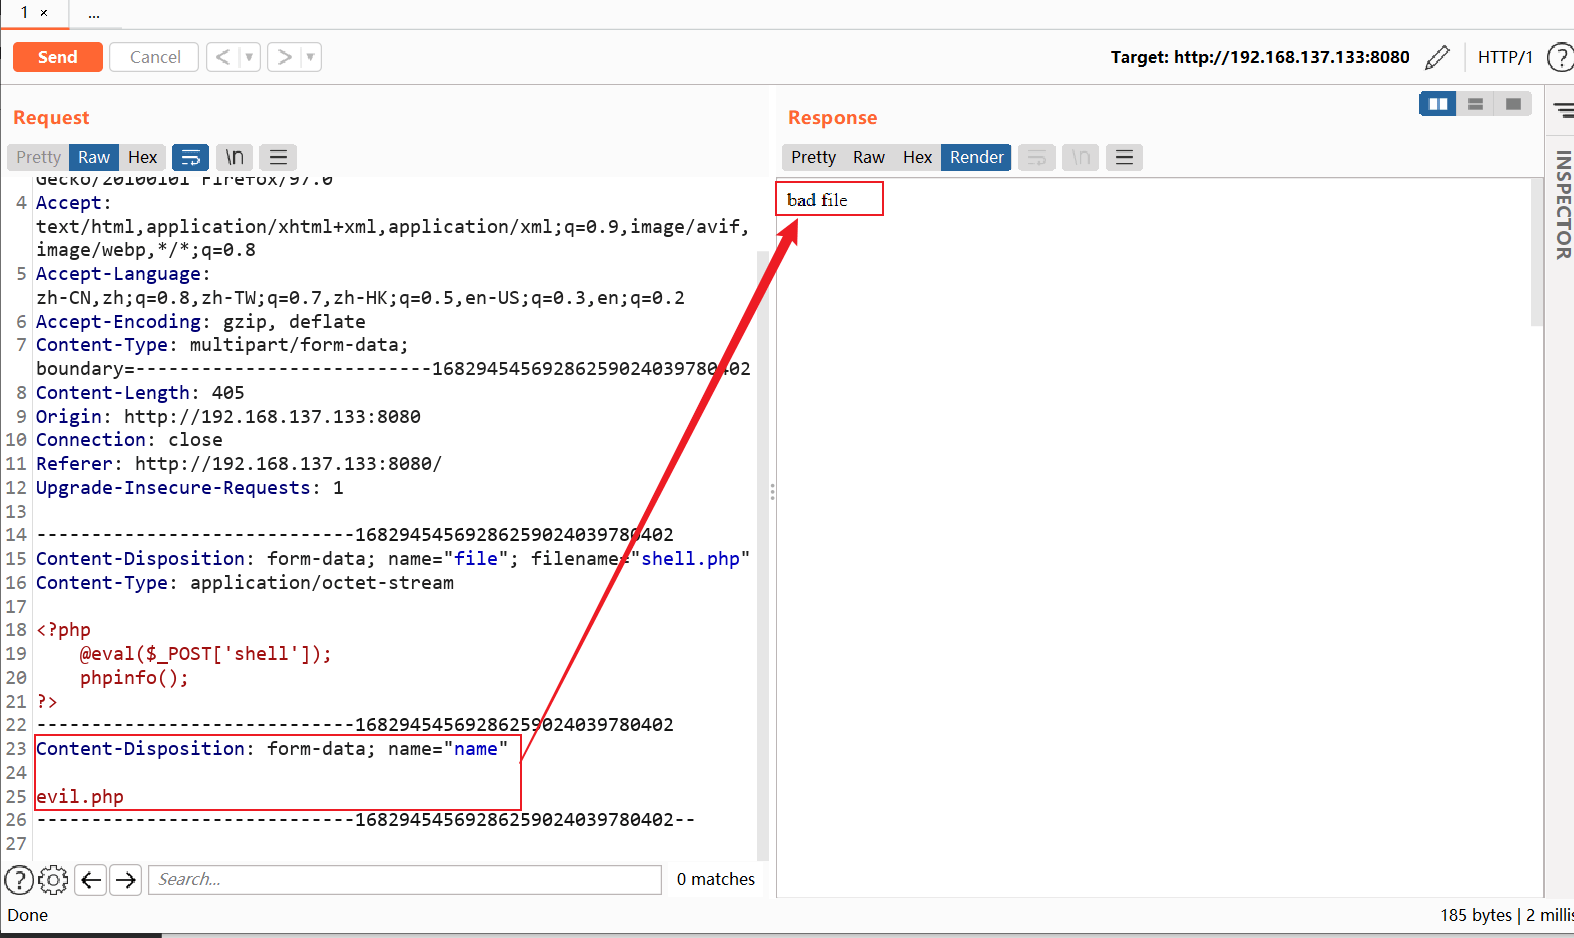1574x938 pixels.
Task: Select top-bottom layout view
Action: (x=1475, y=104)
